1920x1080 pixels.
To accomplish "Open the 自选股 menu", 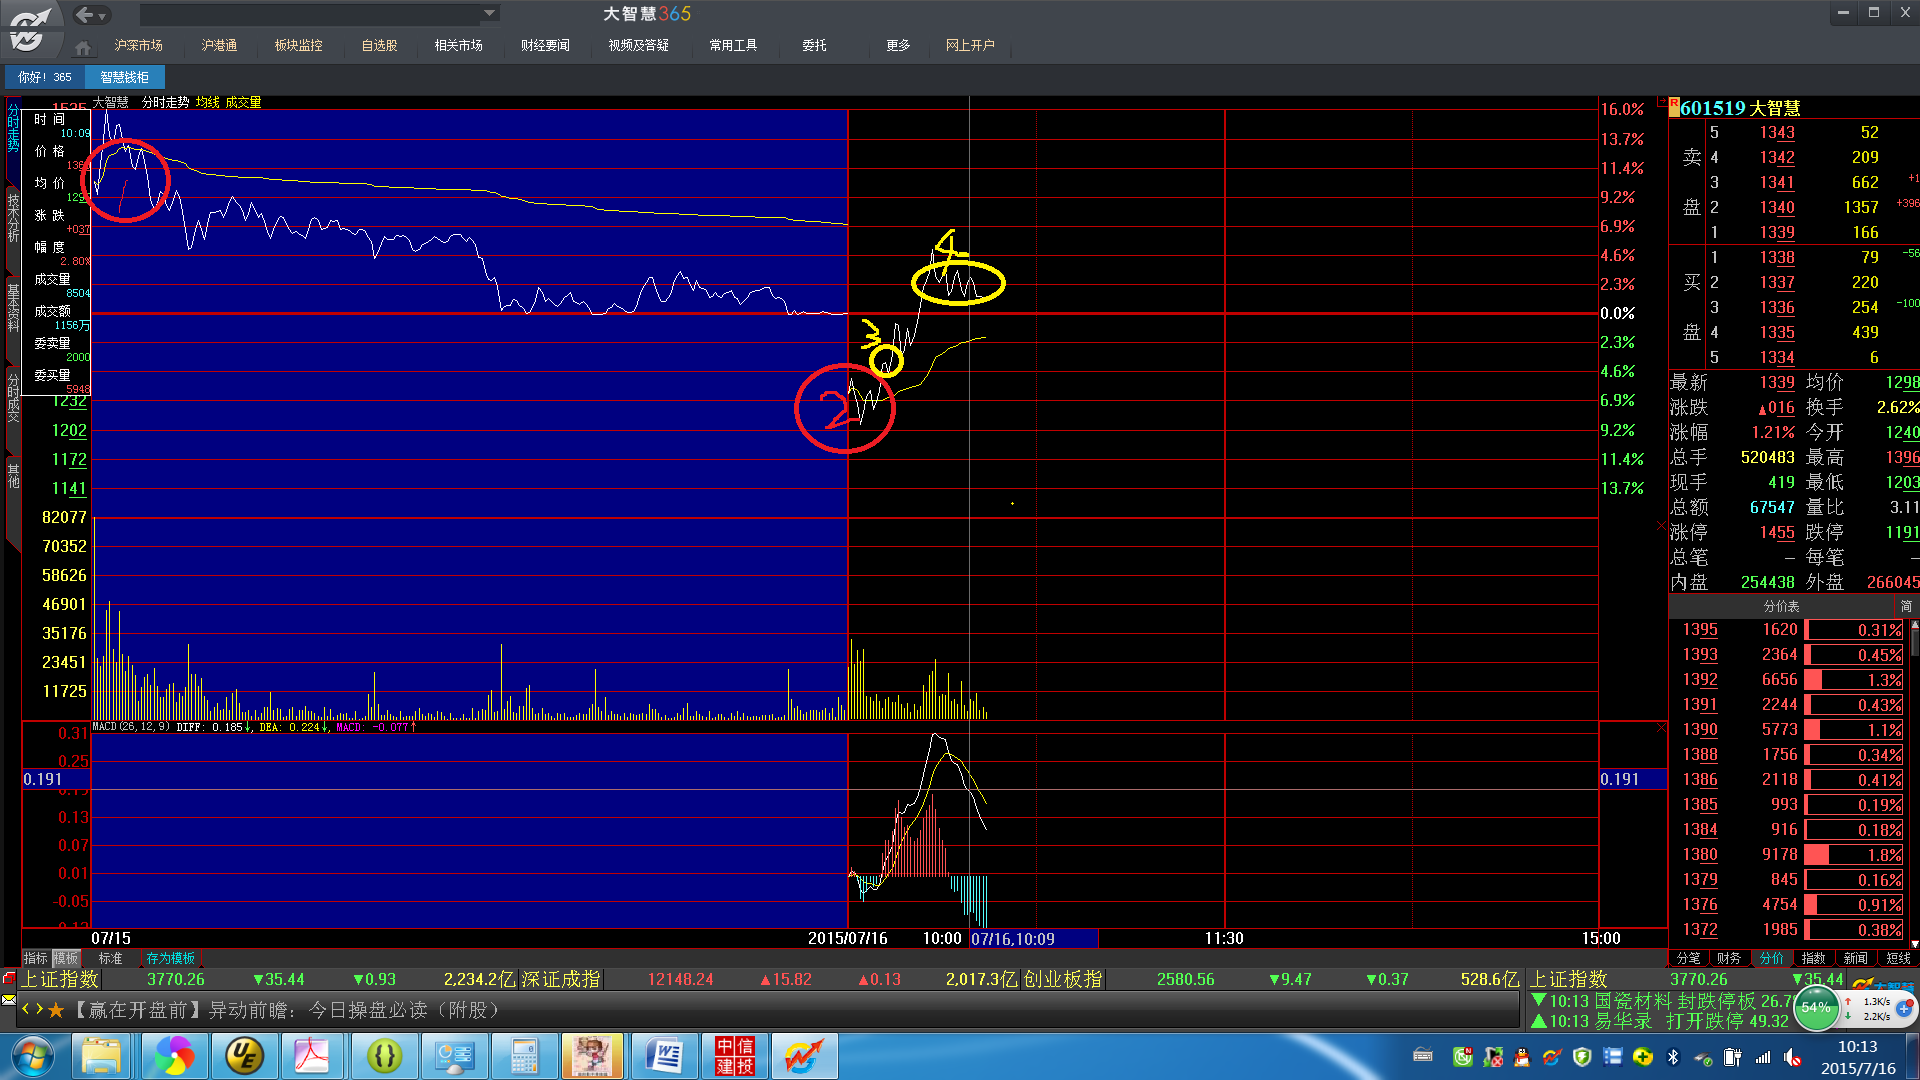I will pos(379,45).
